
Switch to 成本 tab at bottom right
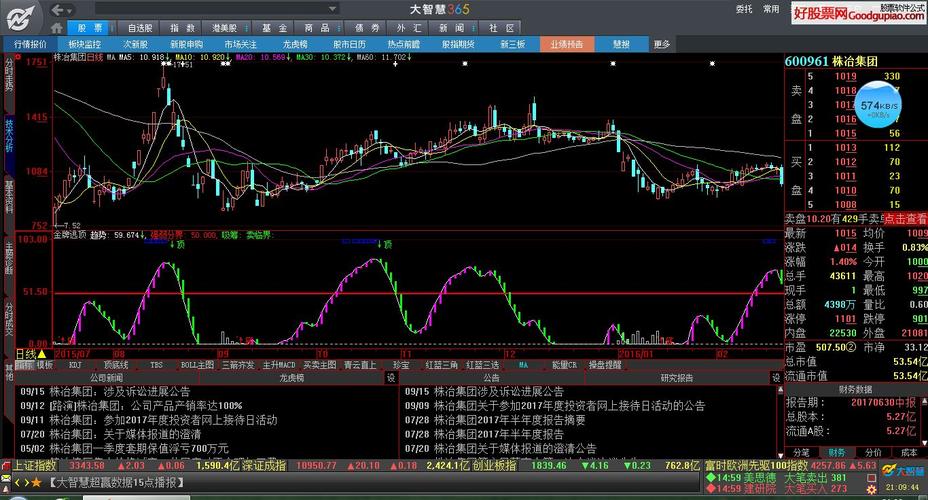(908, 453)
